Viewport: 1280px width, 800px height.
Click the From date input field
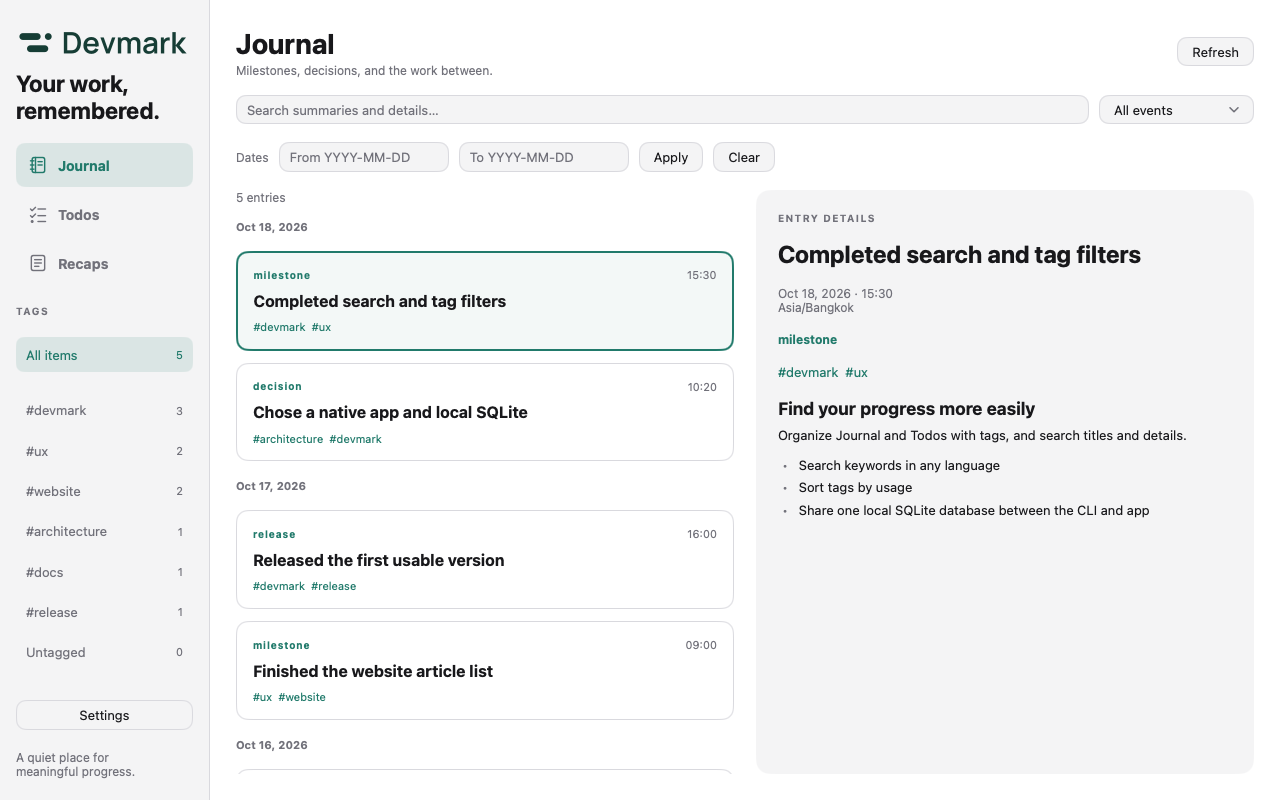364,157
